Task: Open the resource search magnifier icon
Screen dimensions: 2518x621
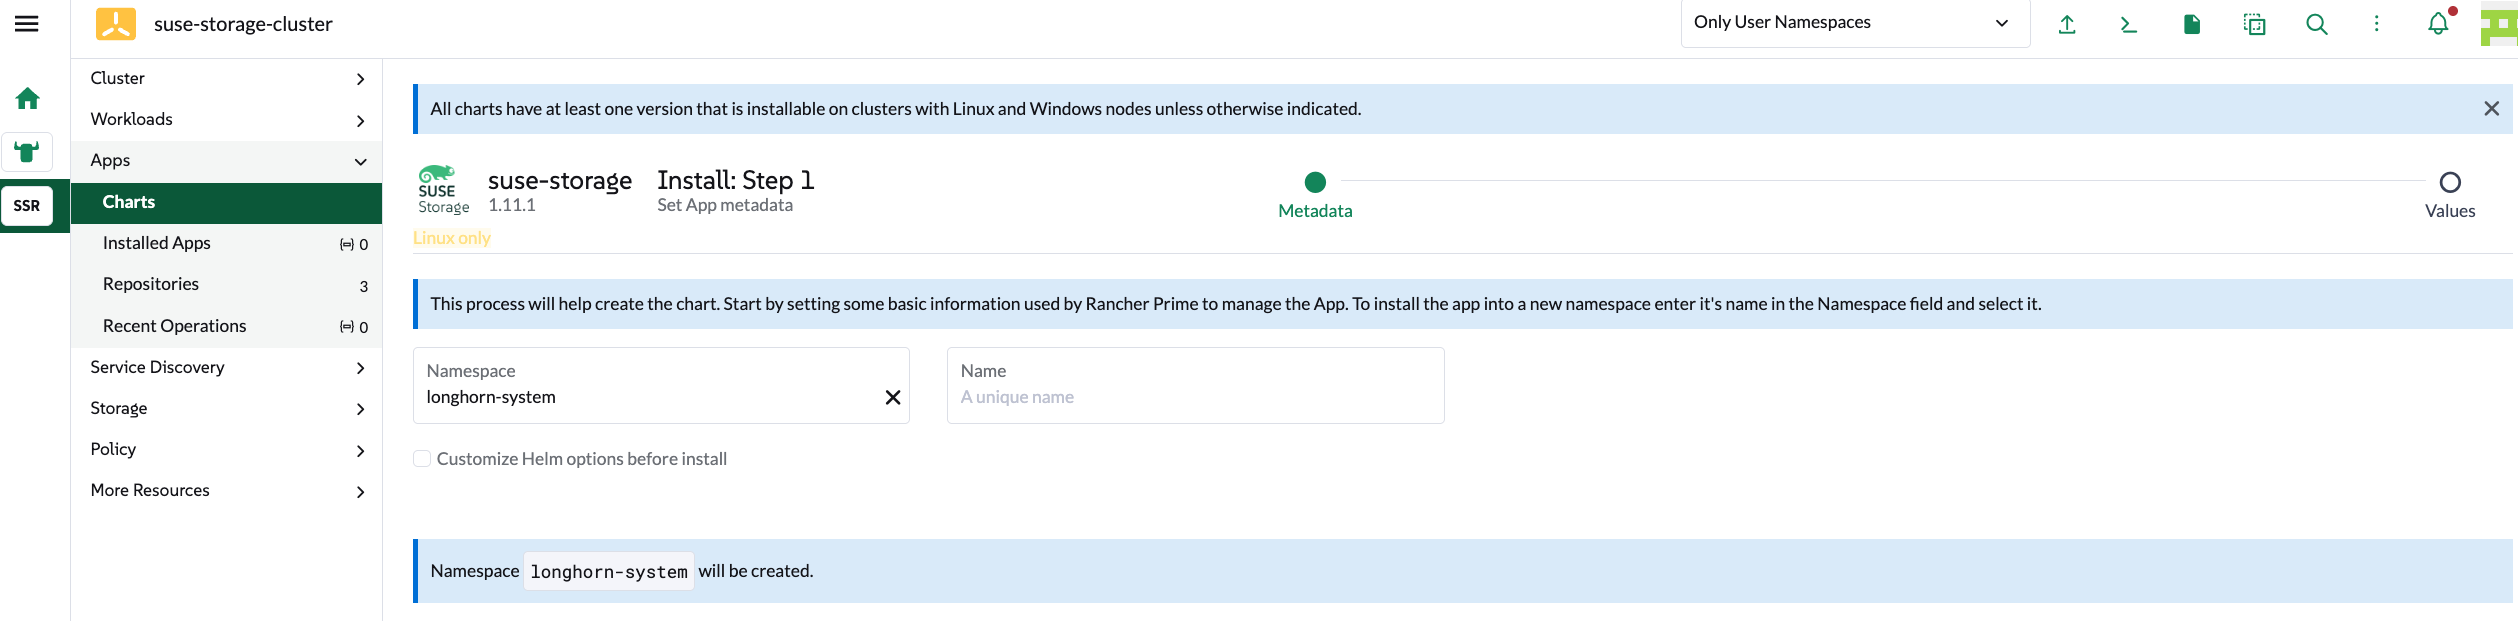Action: pyautogui.click(x=2316, y=24)
